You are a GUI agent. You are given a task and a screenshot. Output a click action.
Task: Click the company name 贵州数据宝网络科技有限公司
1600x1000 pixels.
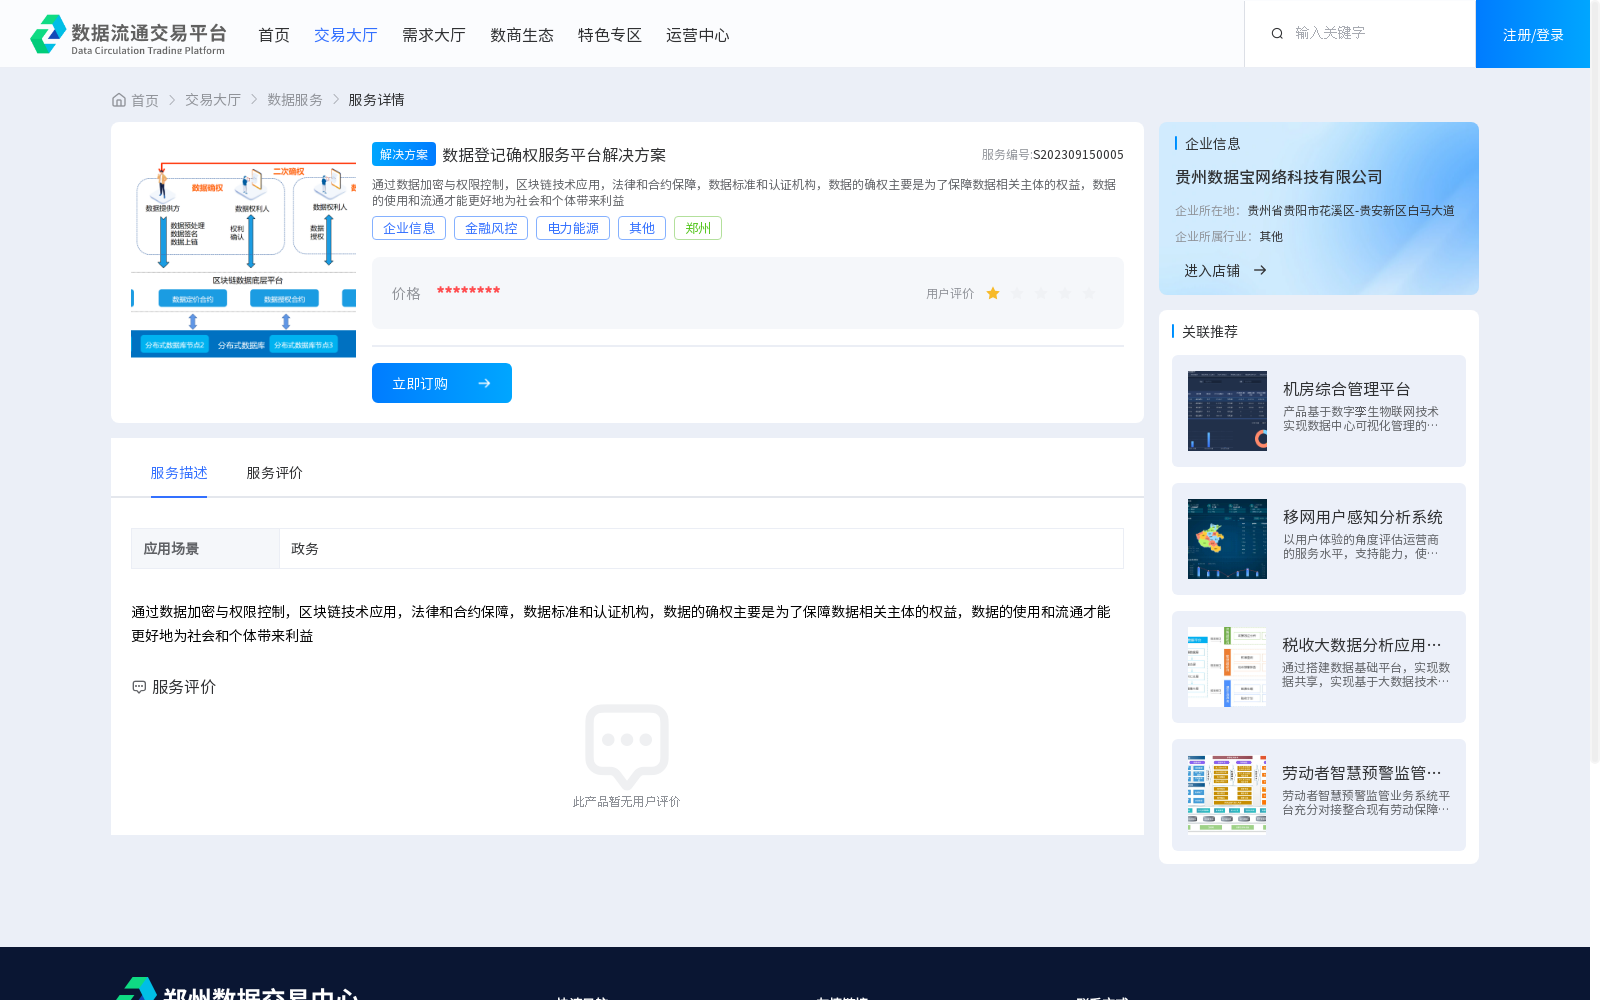(1279, 177)
